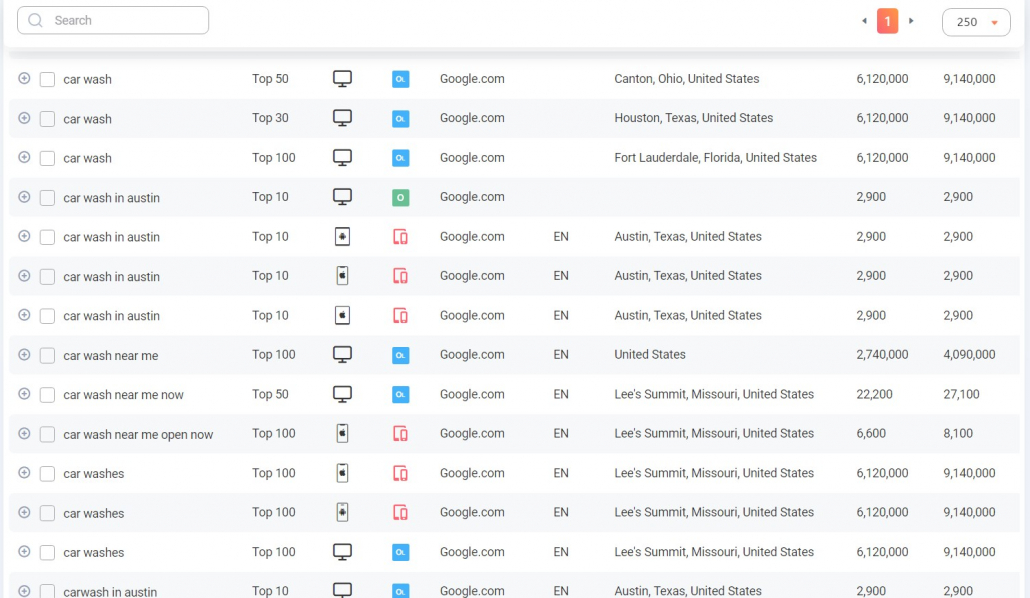
Task: Click the 'carwash in austin' keyword text
Action: 110,591
